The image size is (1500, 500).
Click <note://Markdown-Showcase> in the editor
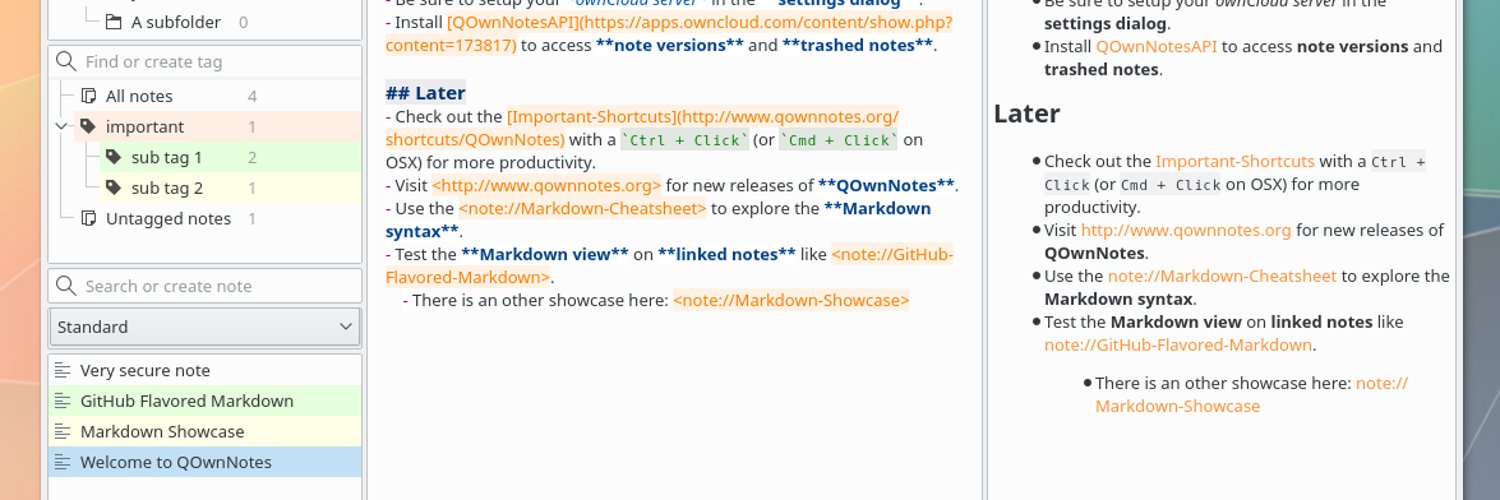(x=791, y=300)
